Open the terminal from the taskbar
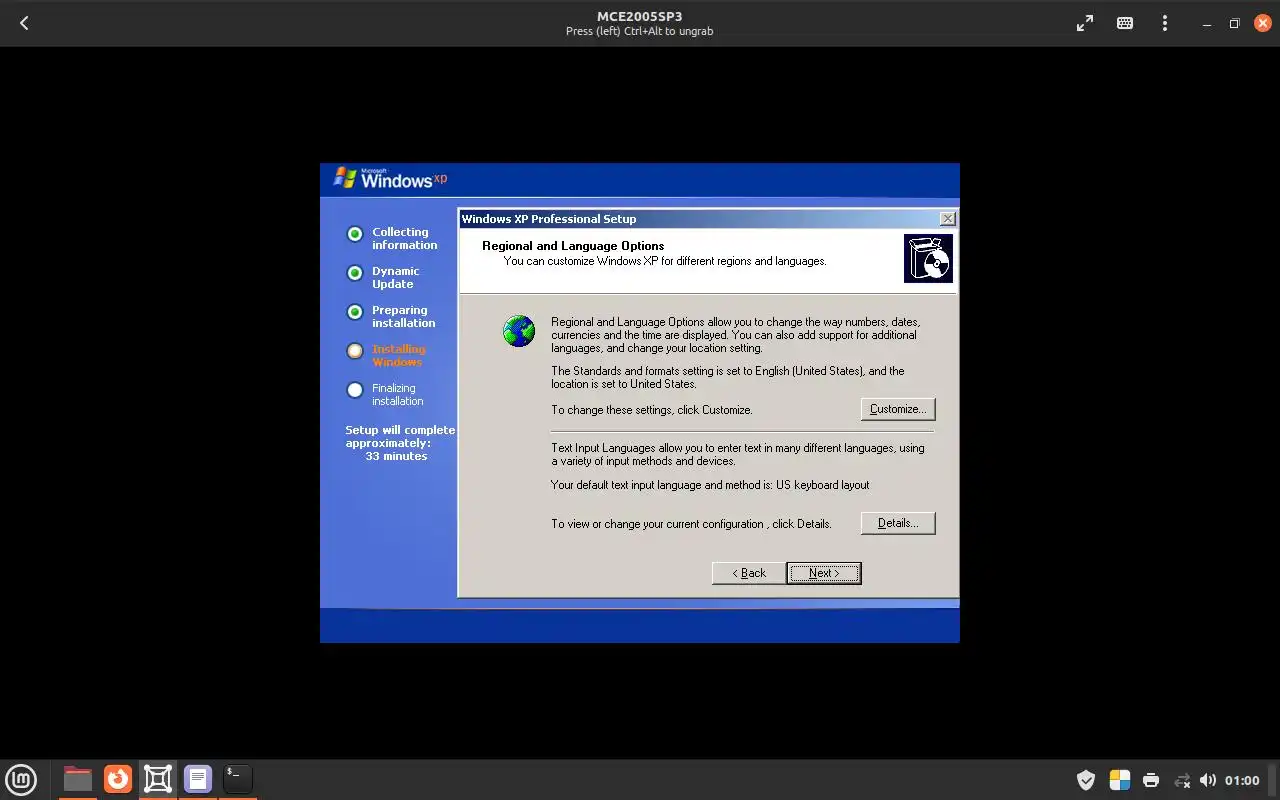 tap(238, 779)
